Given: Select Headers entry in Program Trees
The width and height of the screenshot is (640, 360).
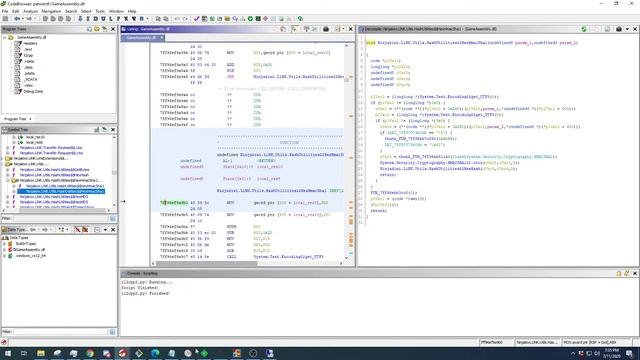Looking at the screenshot, I should (x=30, y=43).
